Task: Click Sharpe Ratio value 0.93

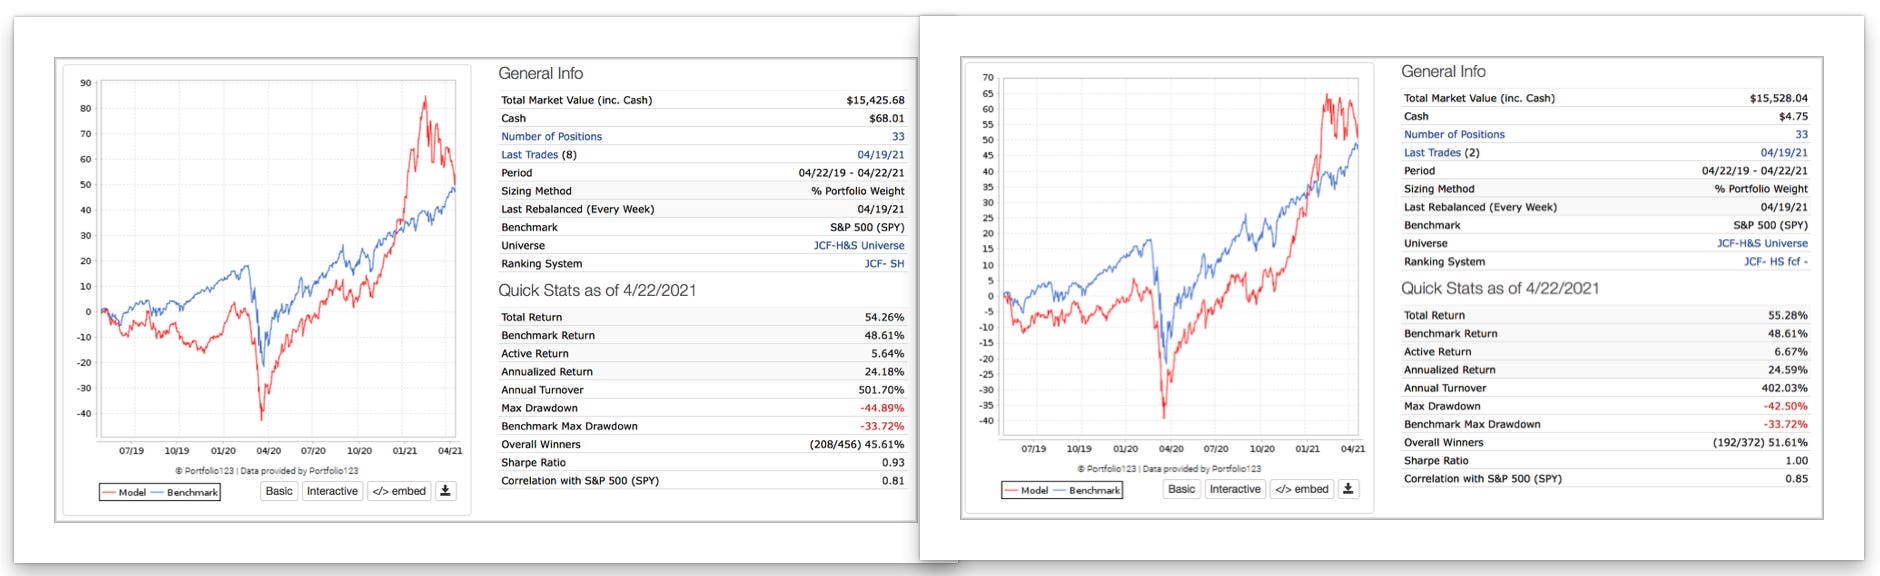Action: 893,463
